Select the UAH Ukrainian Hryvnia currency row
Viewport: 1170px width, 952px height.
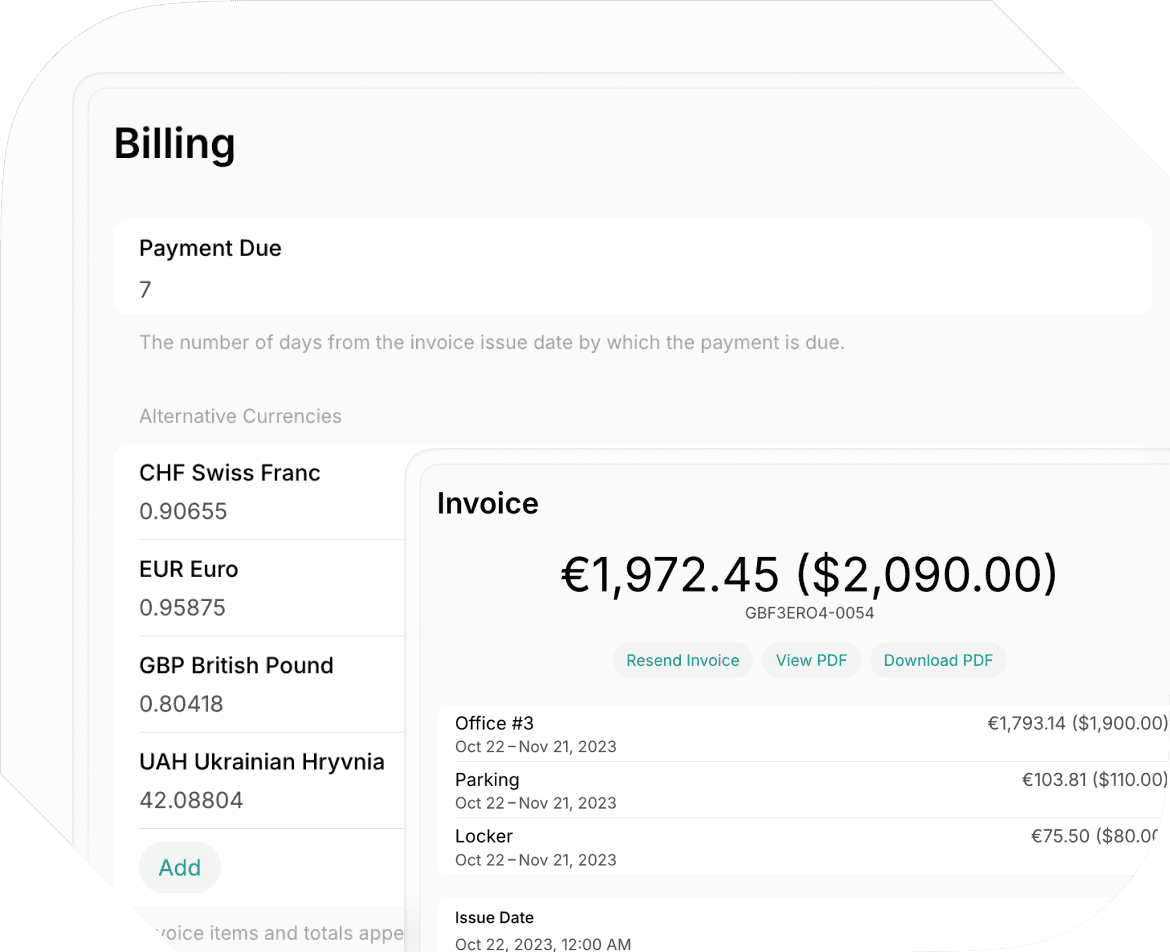click(x=259, y=780)
